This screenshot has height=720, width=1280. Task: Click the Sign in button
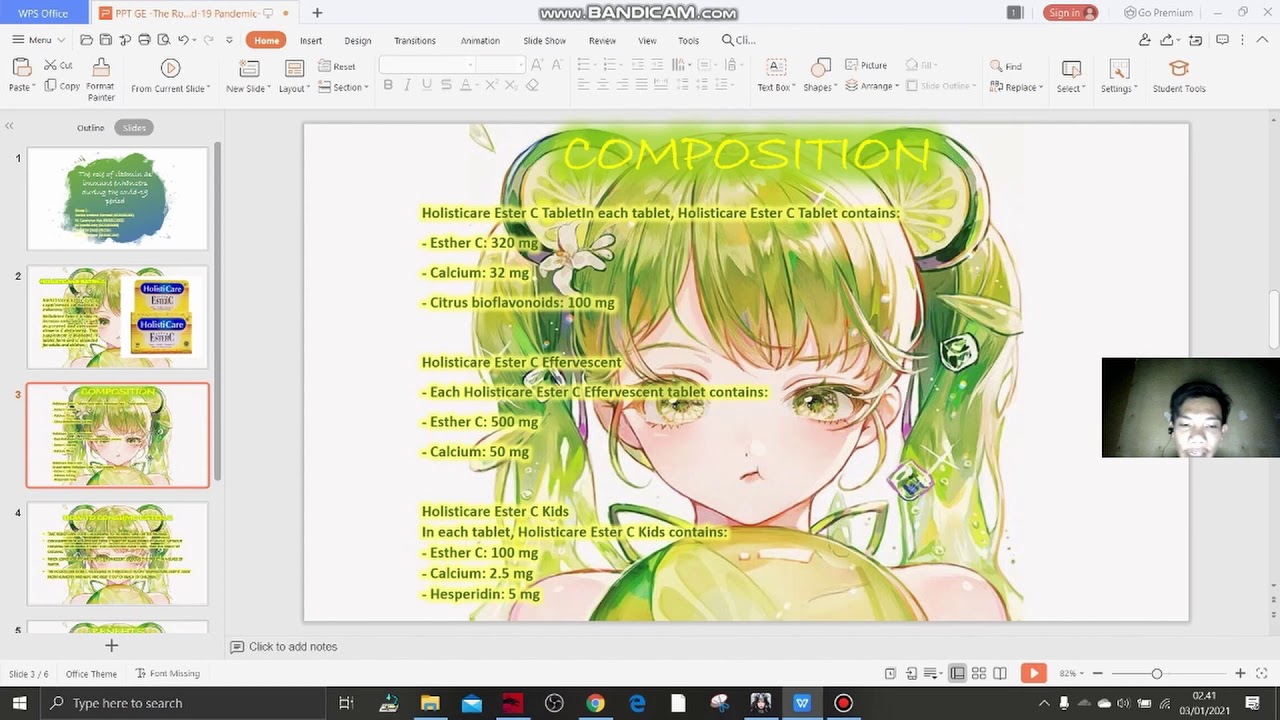click(x=1070, y=13)
